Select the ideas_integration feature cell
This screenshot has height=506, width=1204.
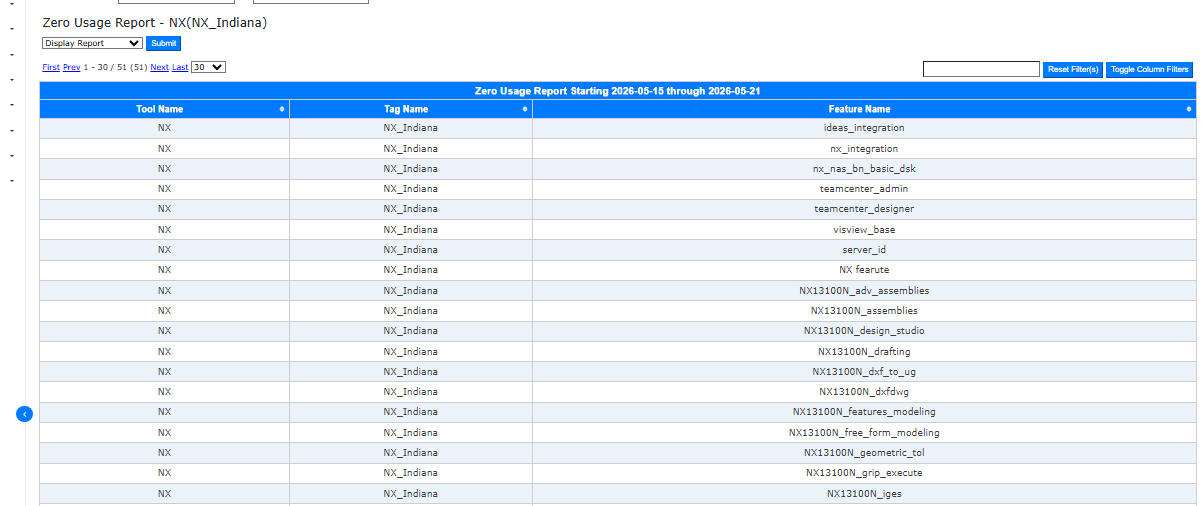(864, 128)
